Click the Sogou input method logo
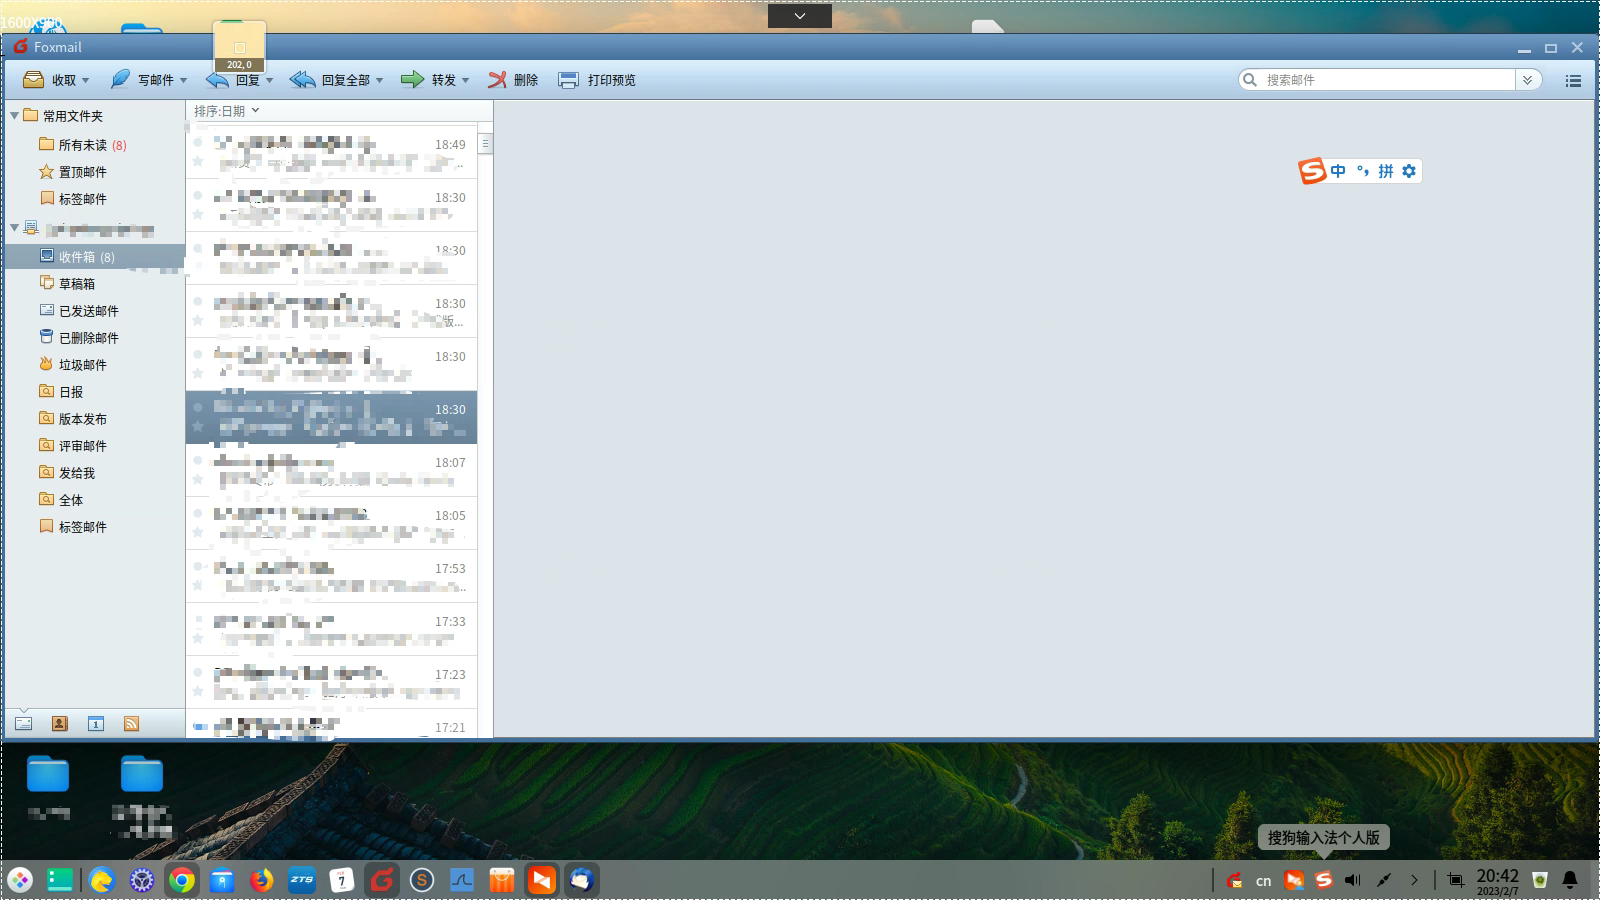 [x=1312, y=171]
